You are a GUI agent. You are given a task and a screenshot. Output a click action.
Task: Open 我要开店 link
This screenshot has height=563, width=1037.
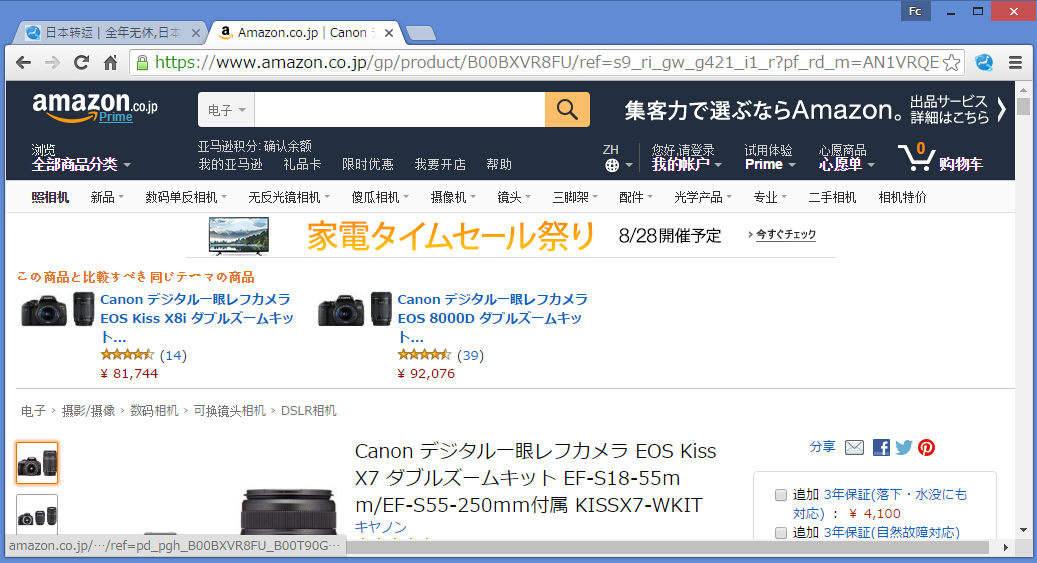pos(440,165)
